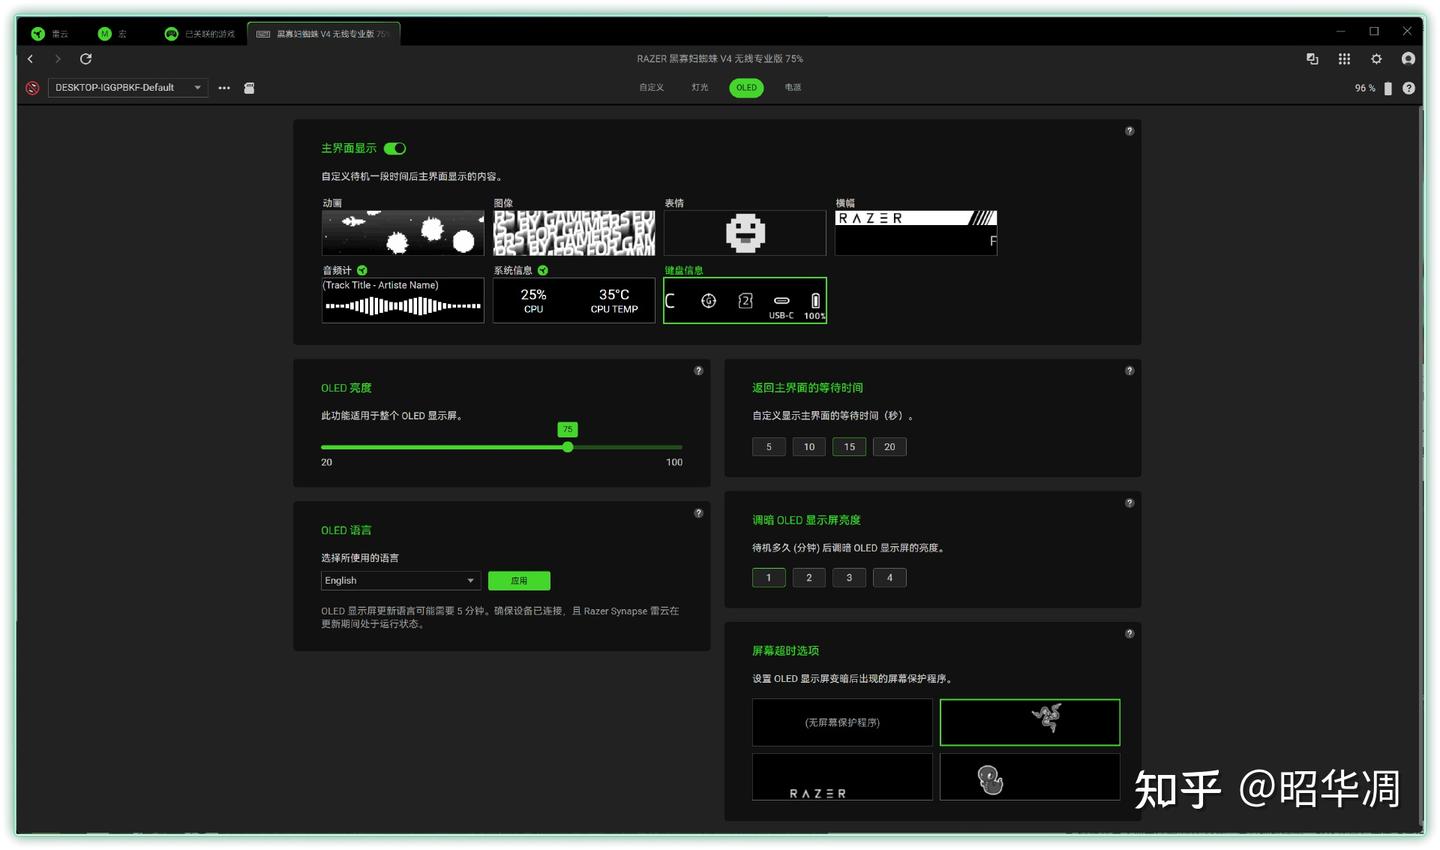Select the 表情 smiley thumbnail
The width and height of the screenshot is (1440, 850).
point(745,233)
